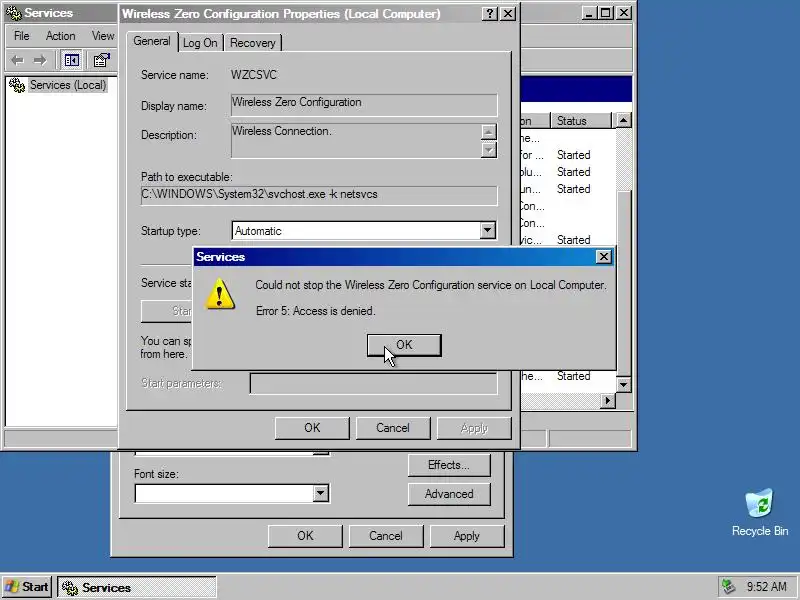Click the Advanced button in the background dialog

pos(449,494)
